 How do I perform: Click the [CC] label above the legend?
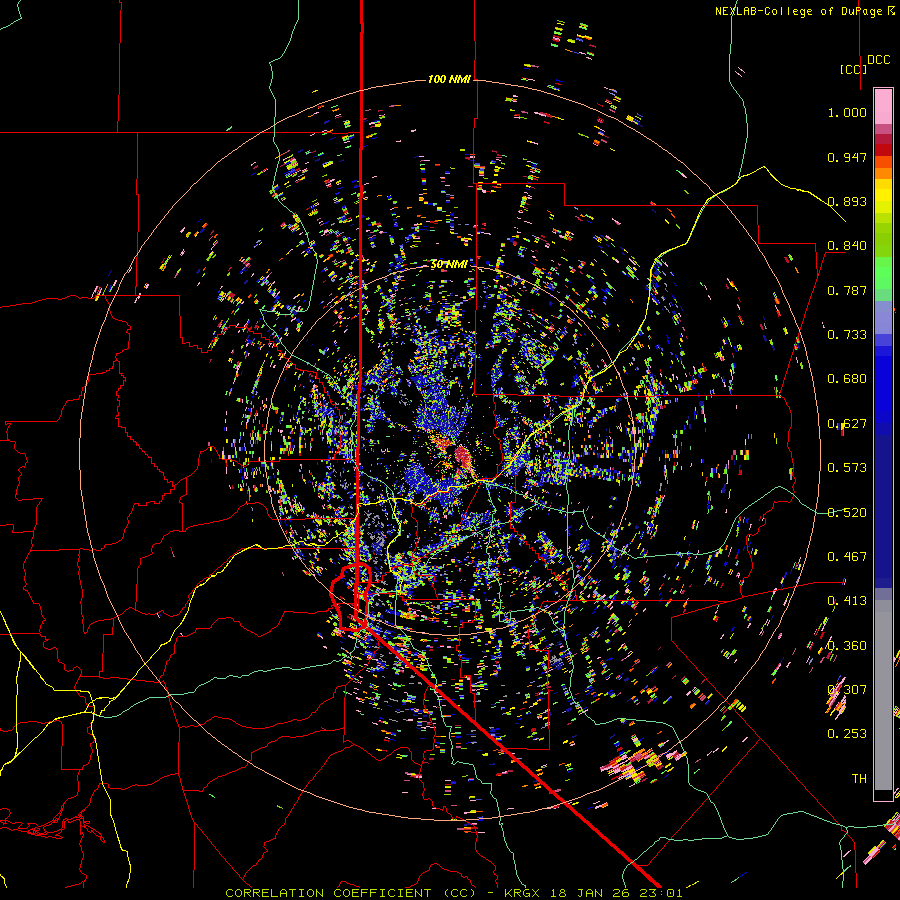[853, 69]
